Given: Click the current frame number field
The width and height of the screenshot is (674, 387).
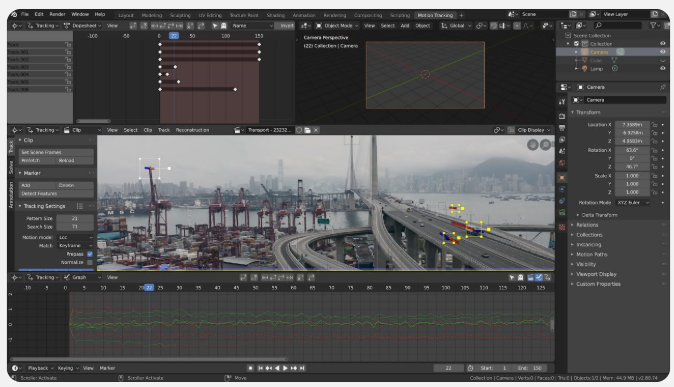Looking at the screenshot, I should 448,368.
